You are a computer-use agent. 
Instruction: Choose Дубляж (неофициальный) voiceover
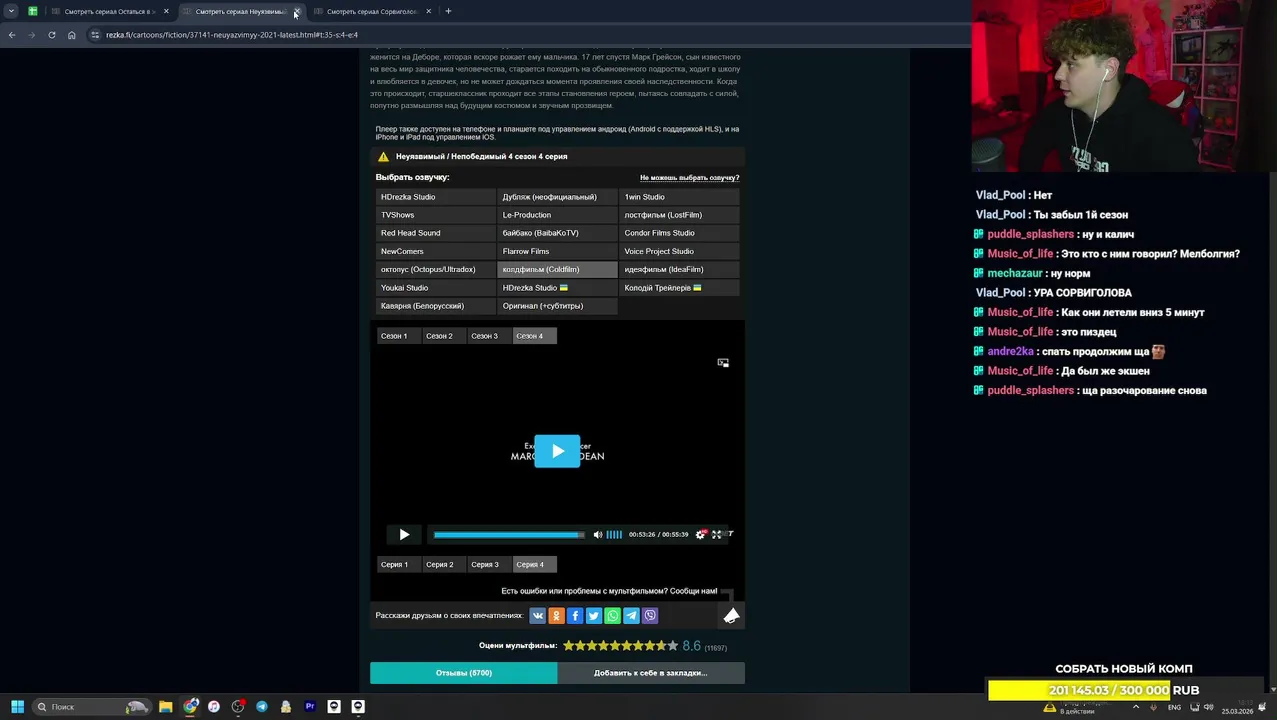[x=558, y=197]
